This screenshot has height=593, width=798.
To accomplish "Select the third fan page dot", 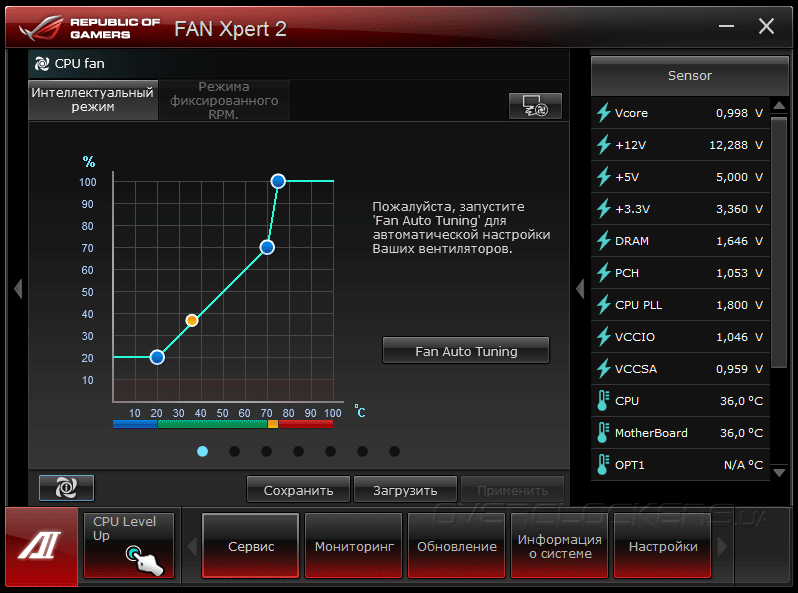I will (267, 451).
